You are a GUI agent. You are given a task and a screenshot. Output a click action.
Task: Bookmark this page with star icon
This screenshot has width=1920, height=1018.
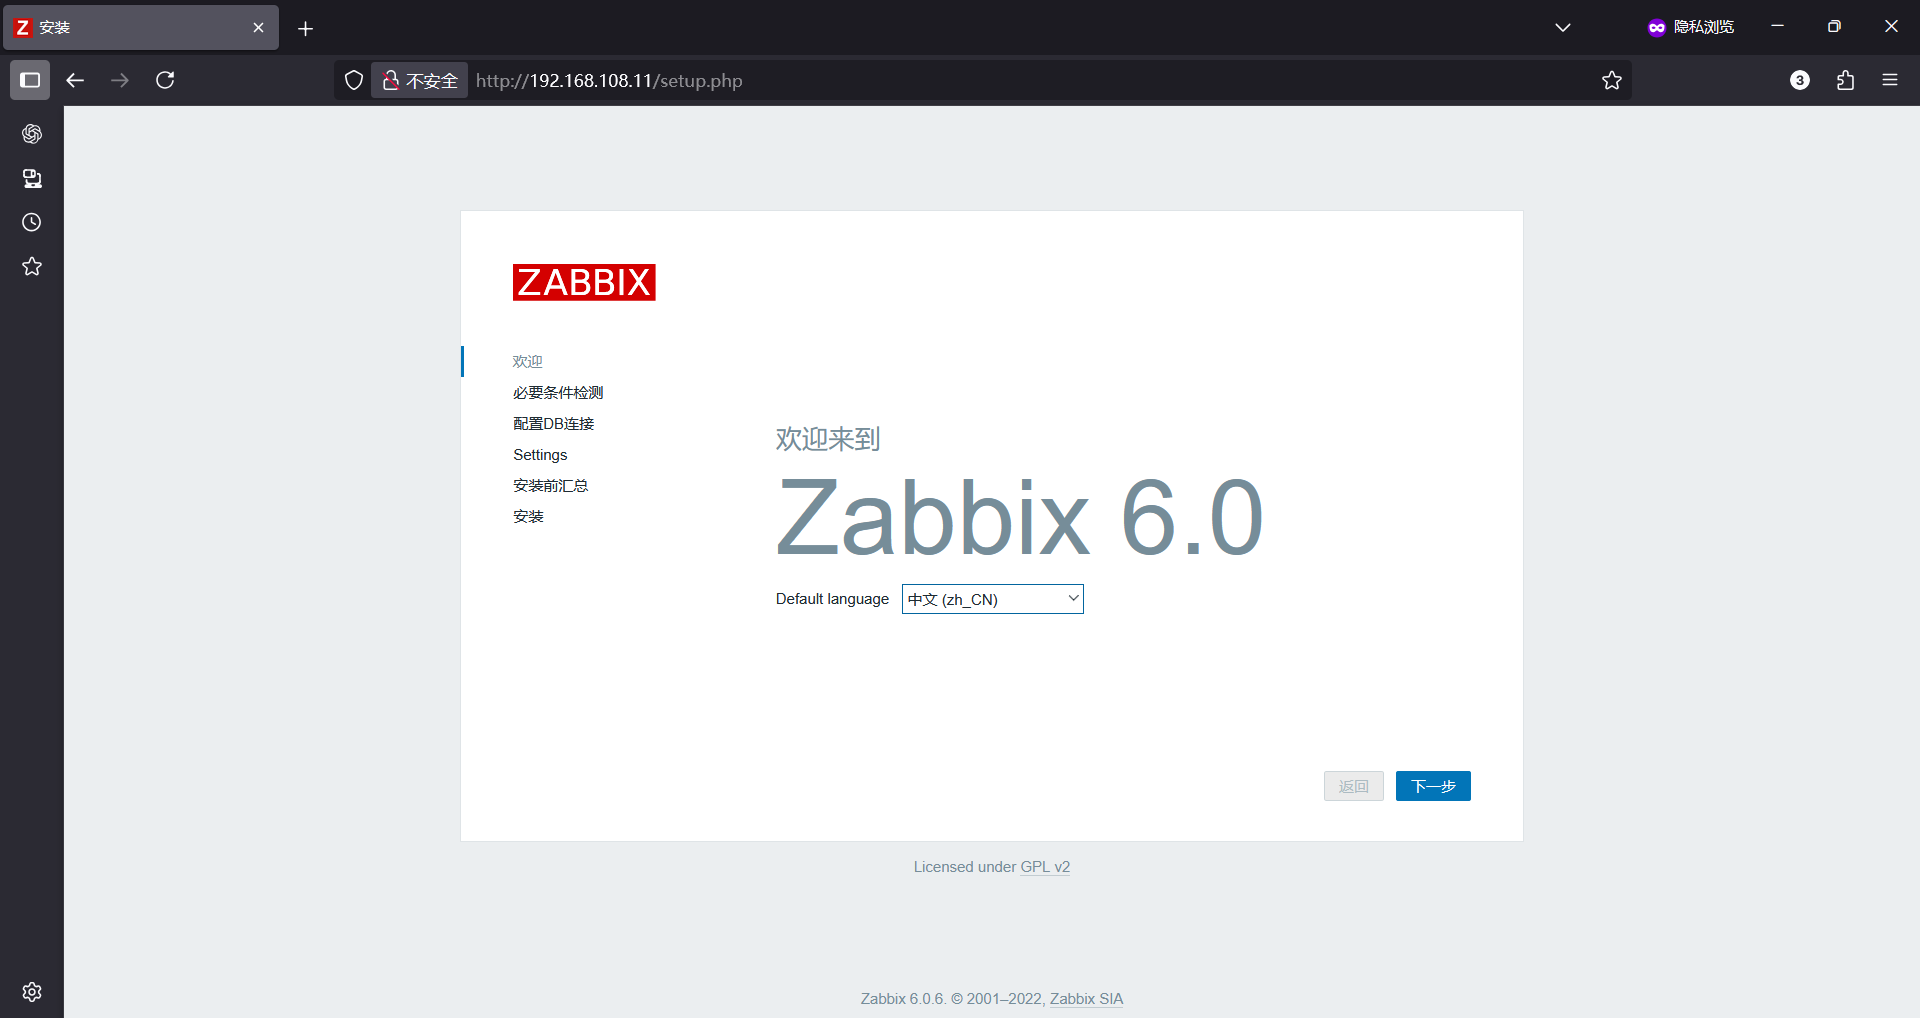[1611, 80]
